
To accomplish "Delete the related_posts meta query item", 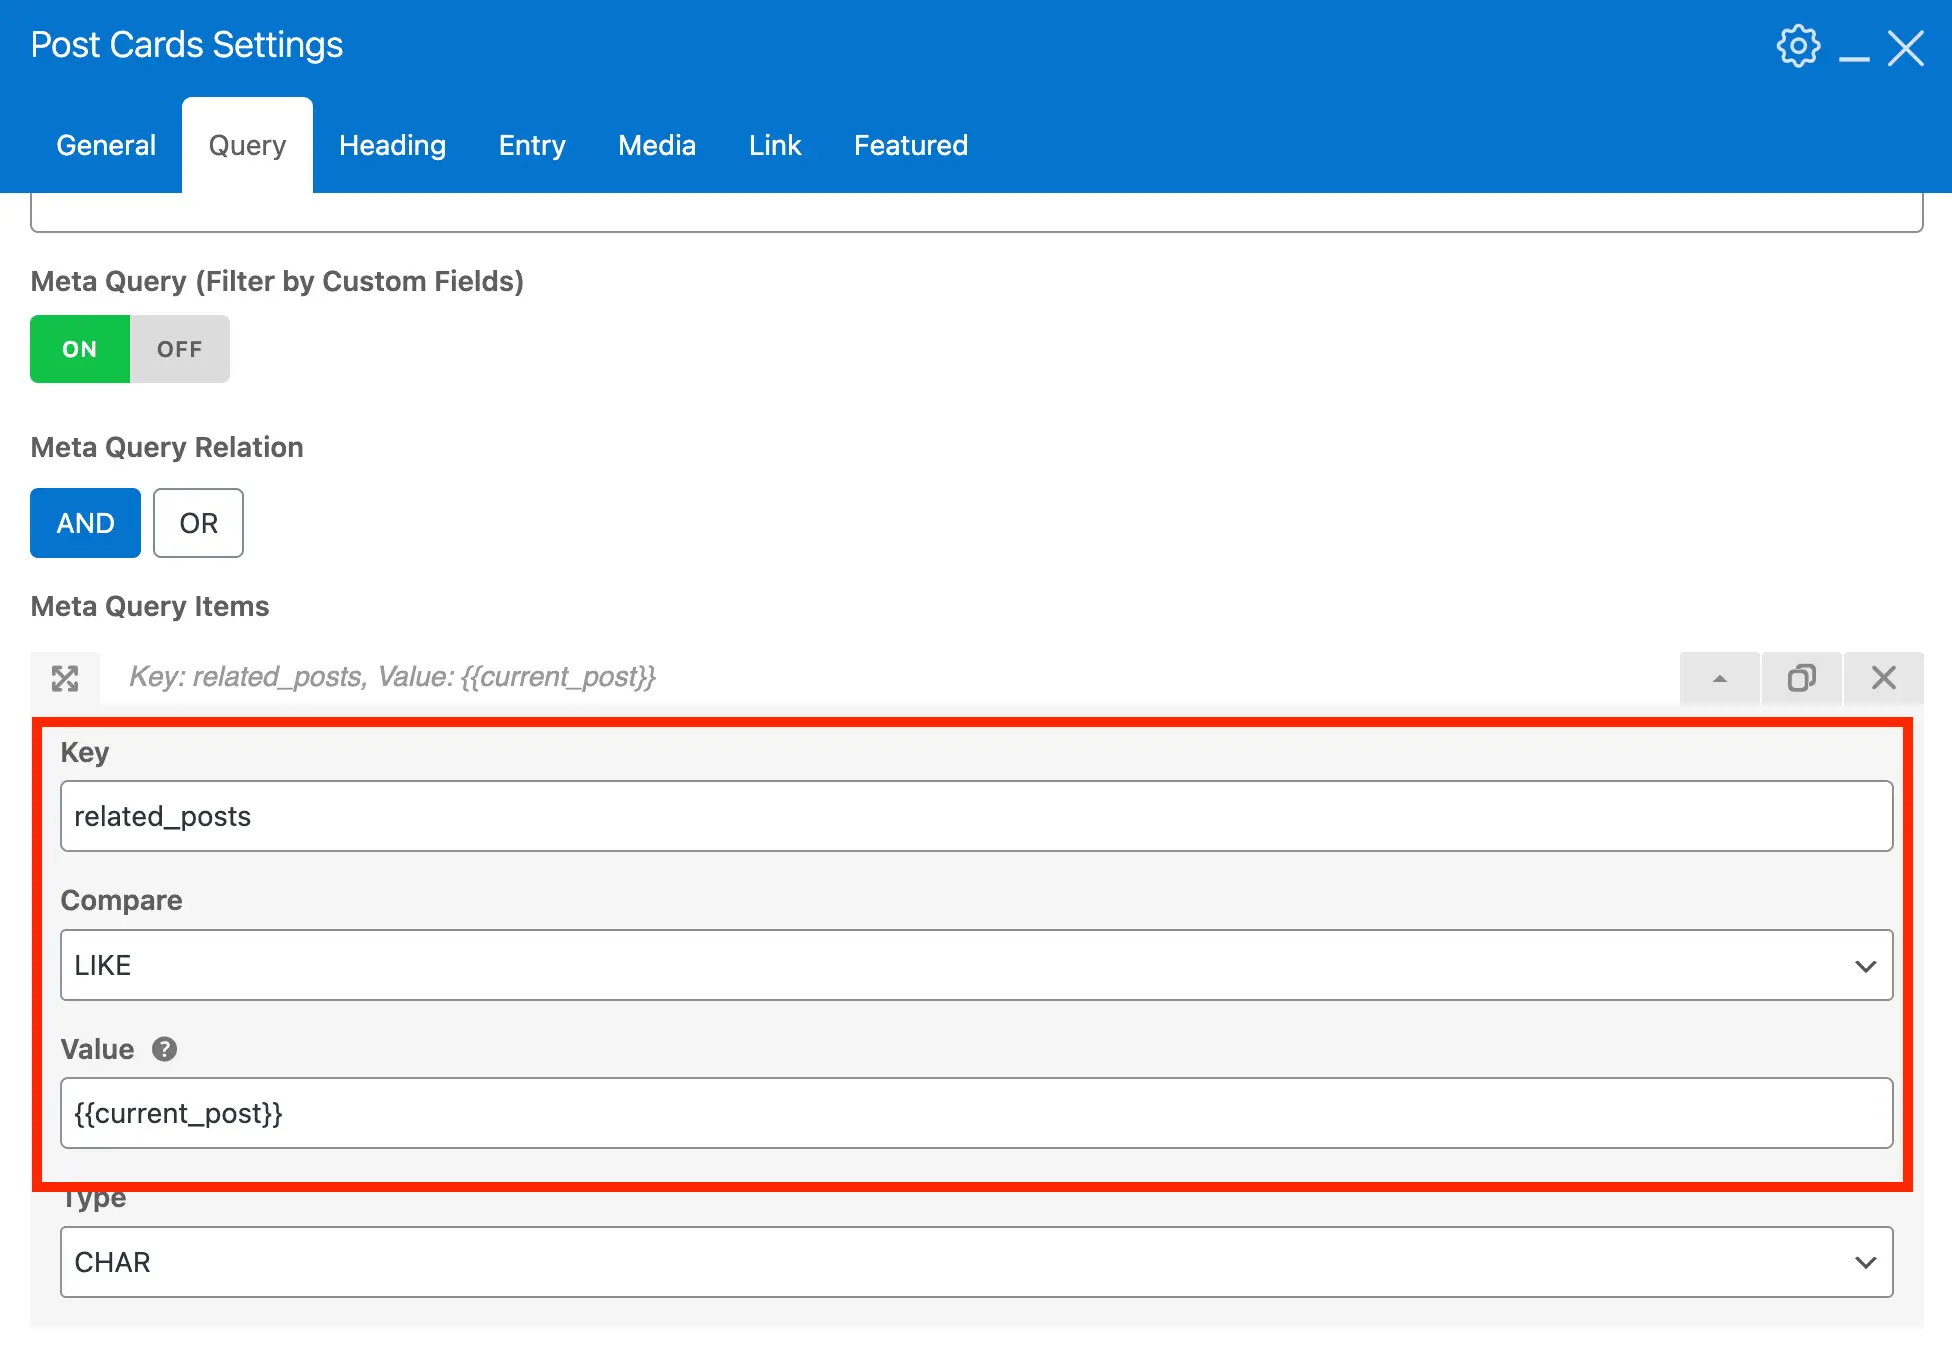I will (x=1884, y=677).
